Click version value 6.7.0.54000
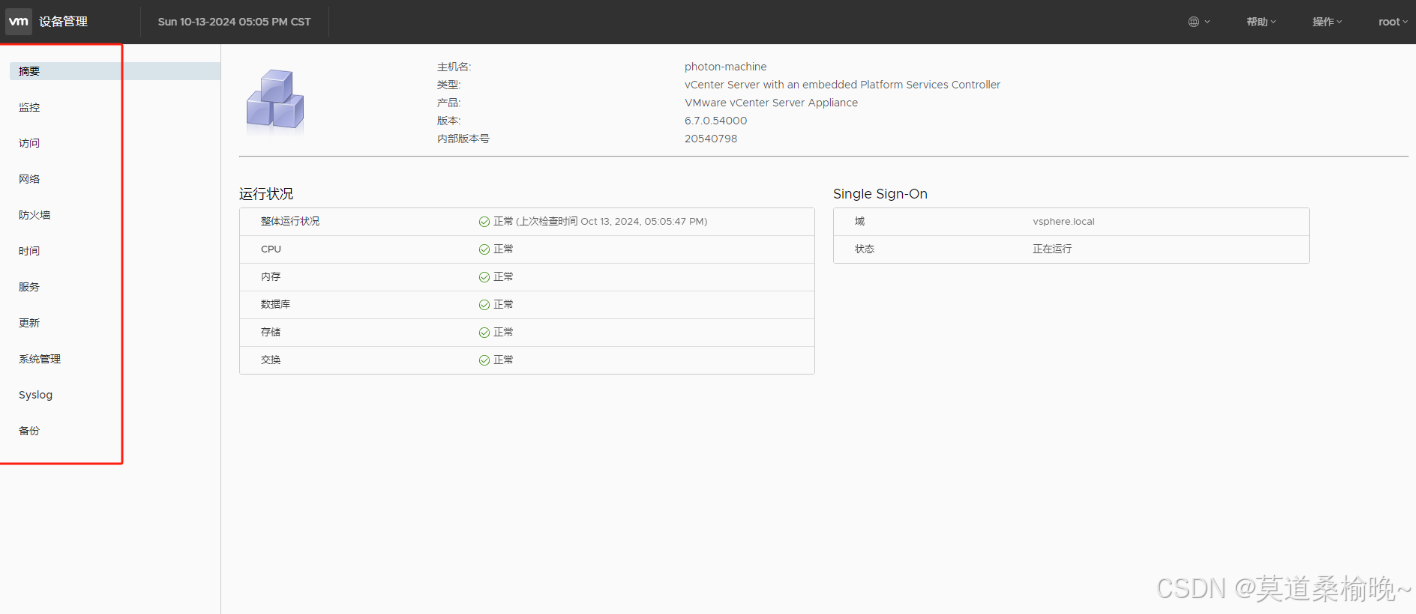Screen dimensions: 1416x614 (715, 121)
